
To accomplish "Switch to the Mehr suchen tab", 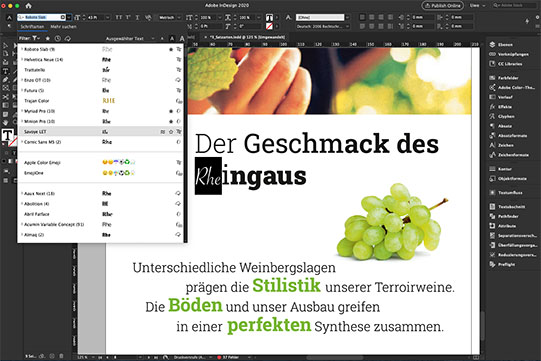I will click(63, 27).
